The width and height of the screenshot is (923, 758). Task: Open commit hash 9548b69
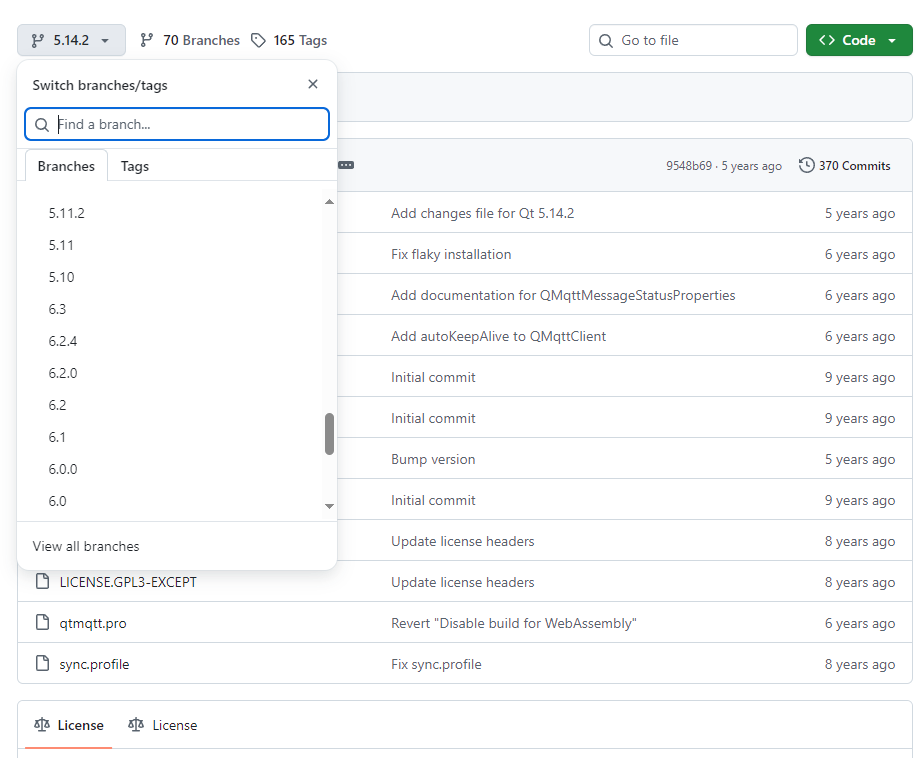(x=689, y=166)
